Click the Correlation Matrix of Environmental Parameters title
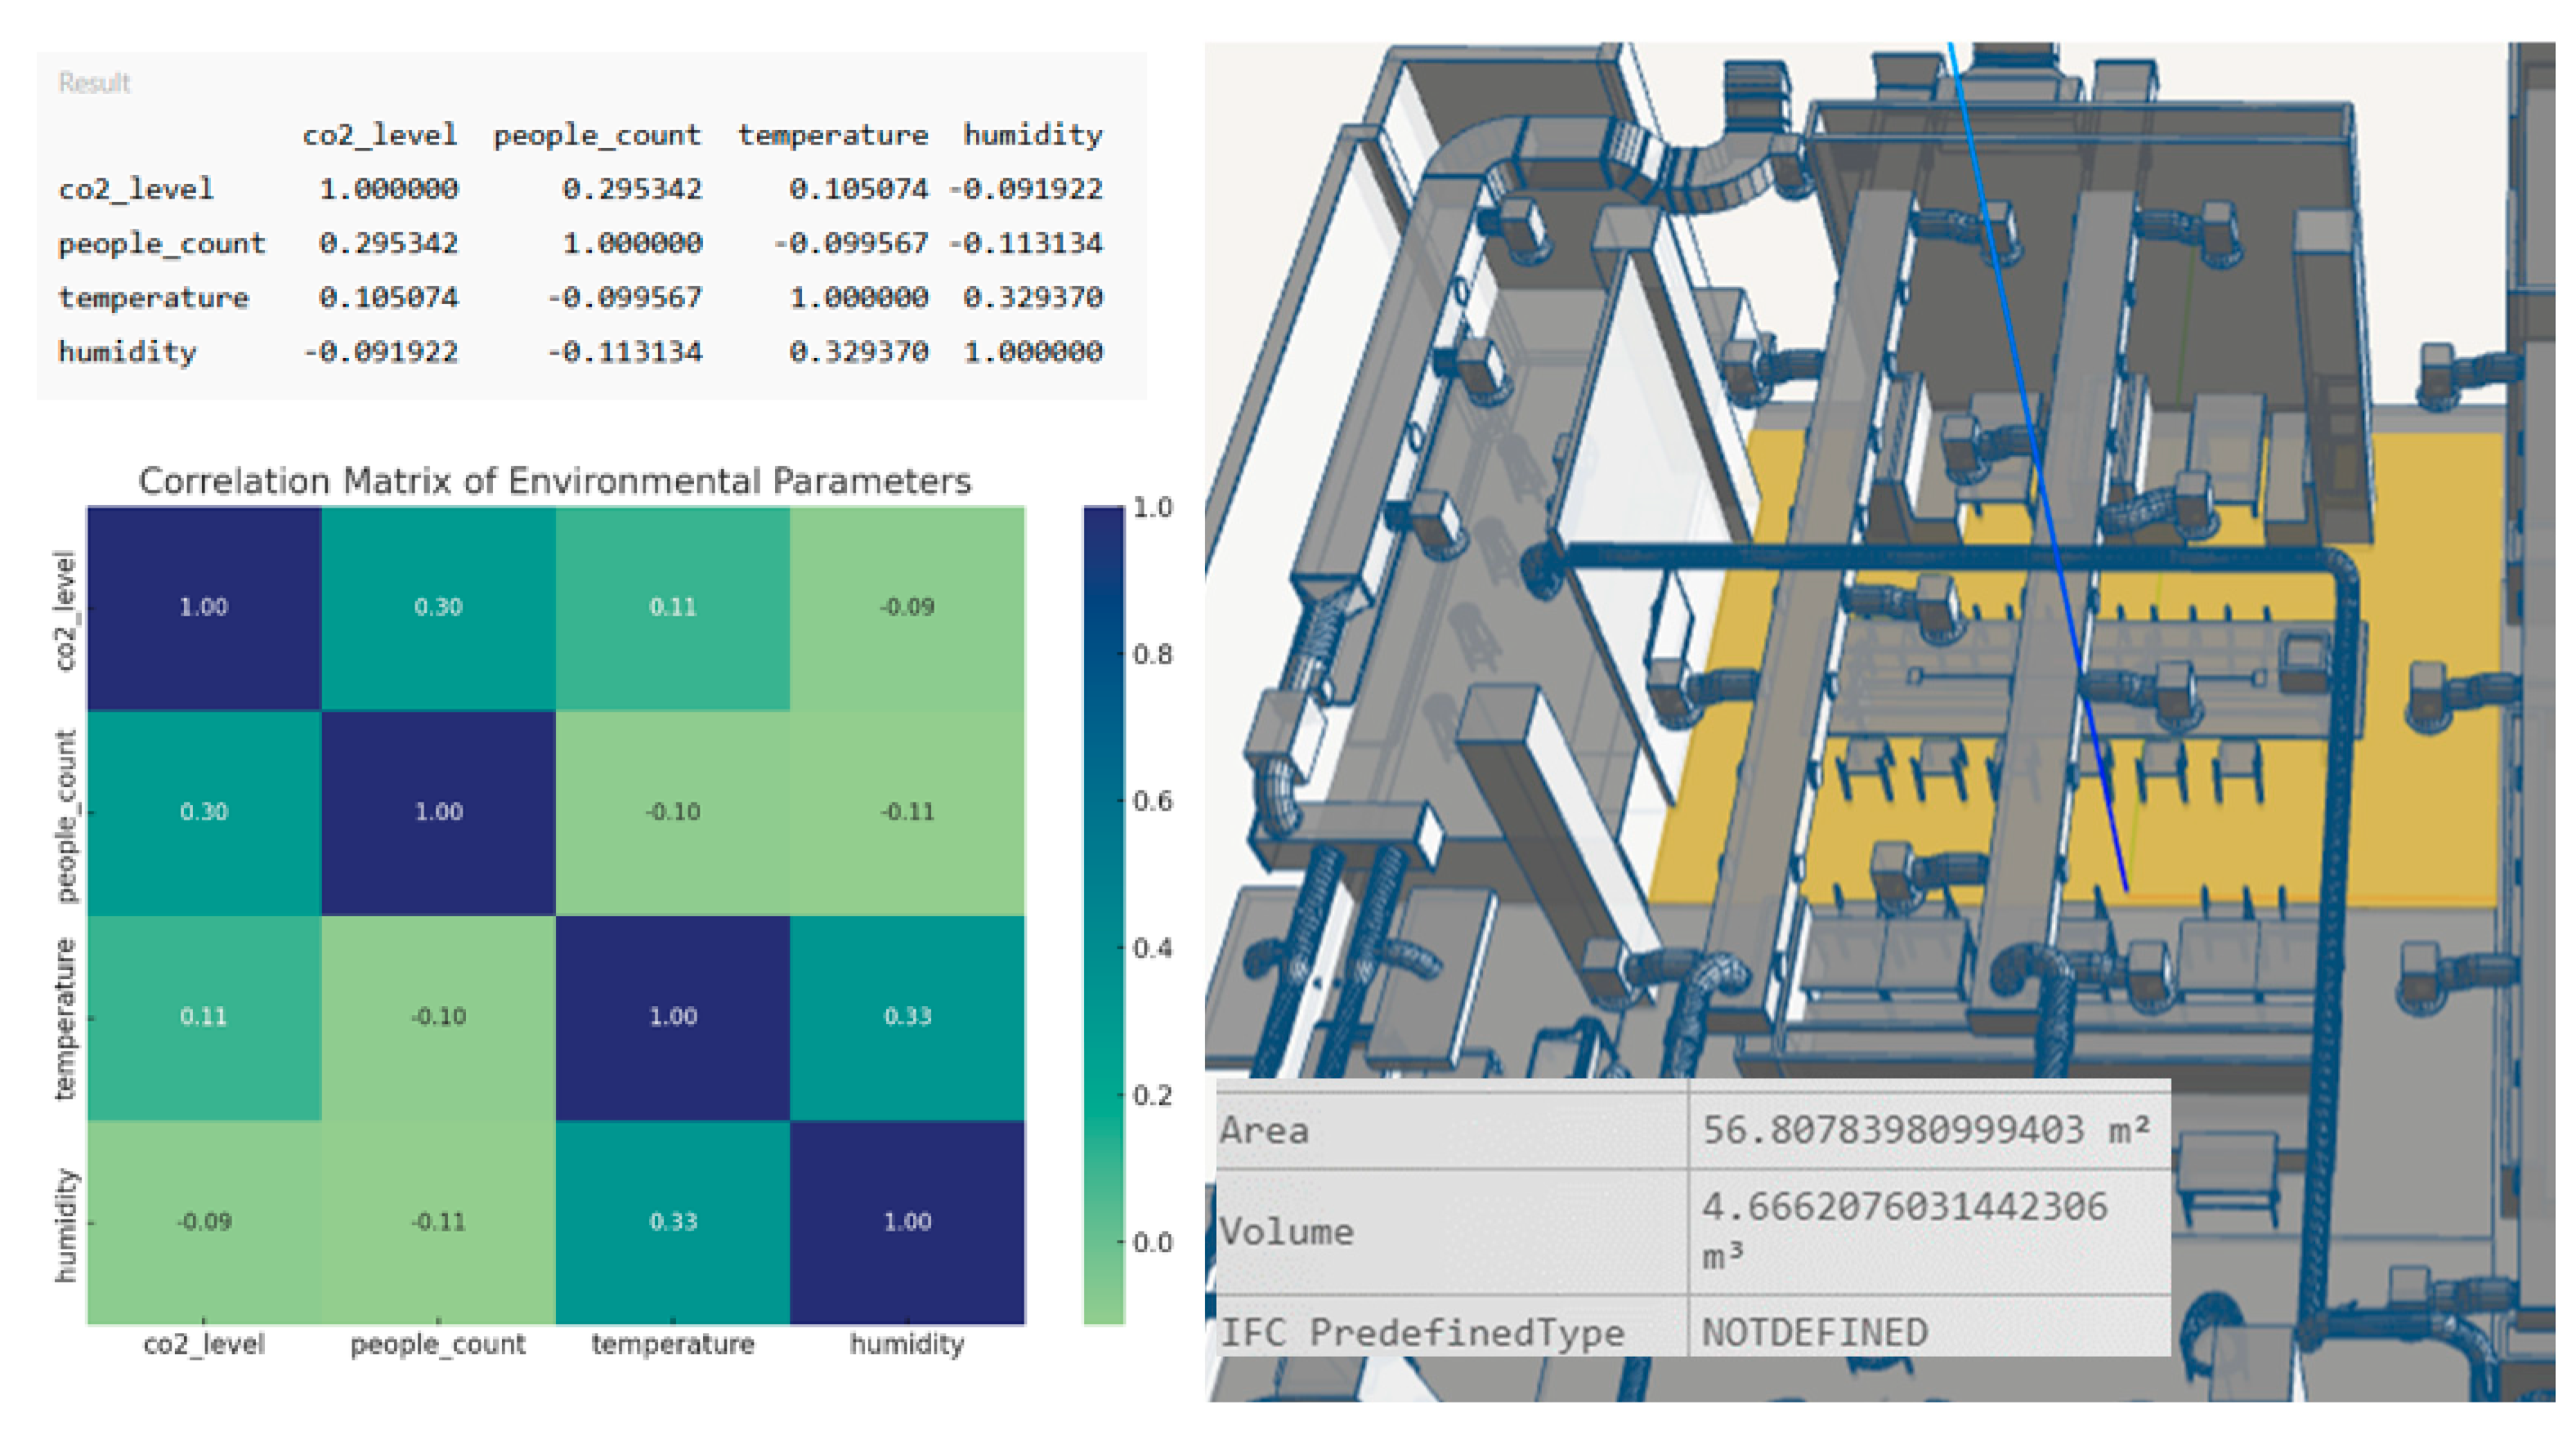The image size is (2576, 1445). click(554, 481)
